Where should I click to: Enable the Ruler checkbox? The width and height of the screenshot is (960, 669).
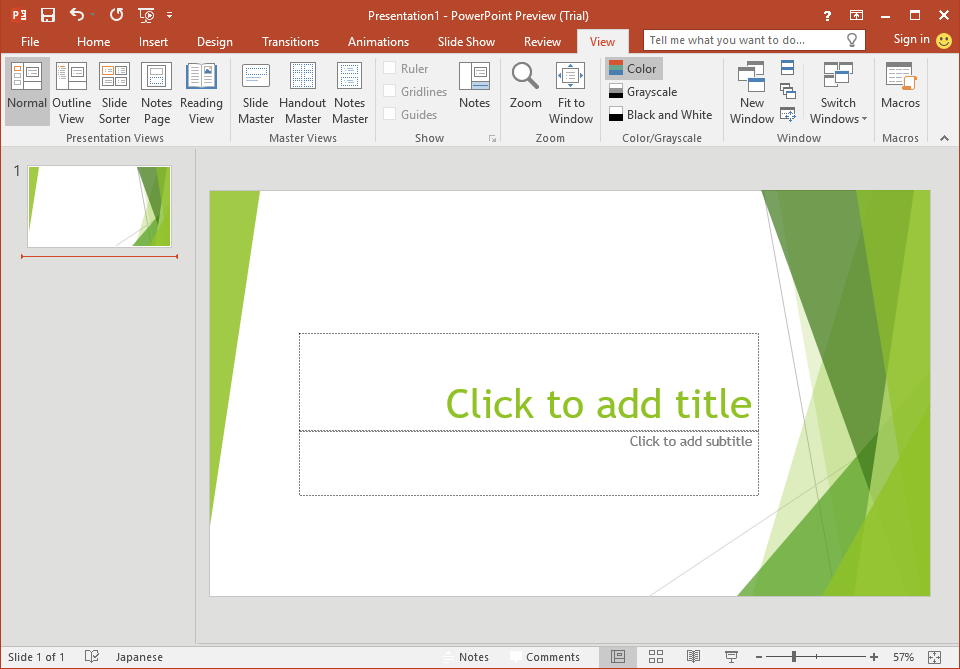[390, 69]
